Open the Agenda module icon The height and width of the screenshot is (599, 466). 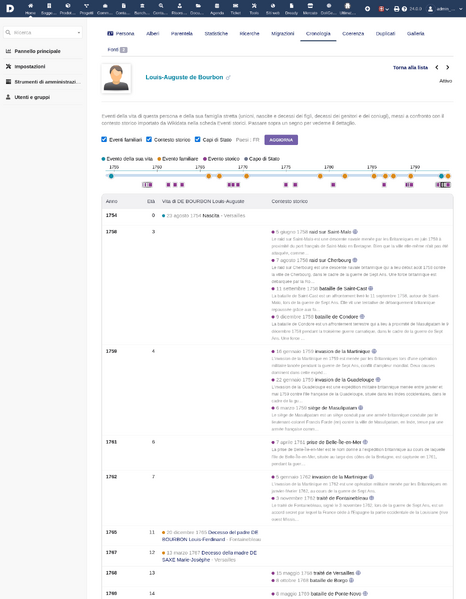[217, 6]
